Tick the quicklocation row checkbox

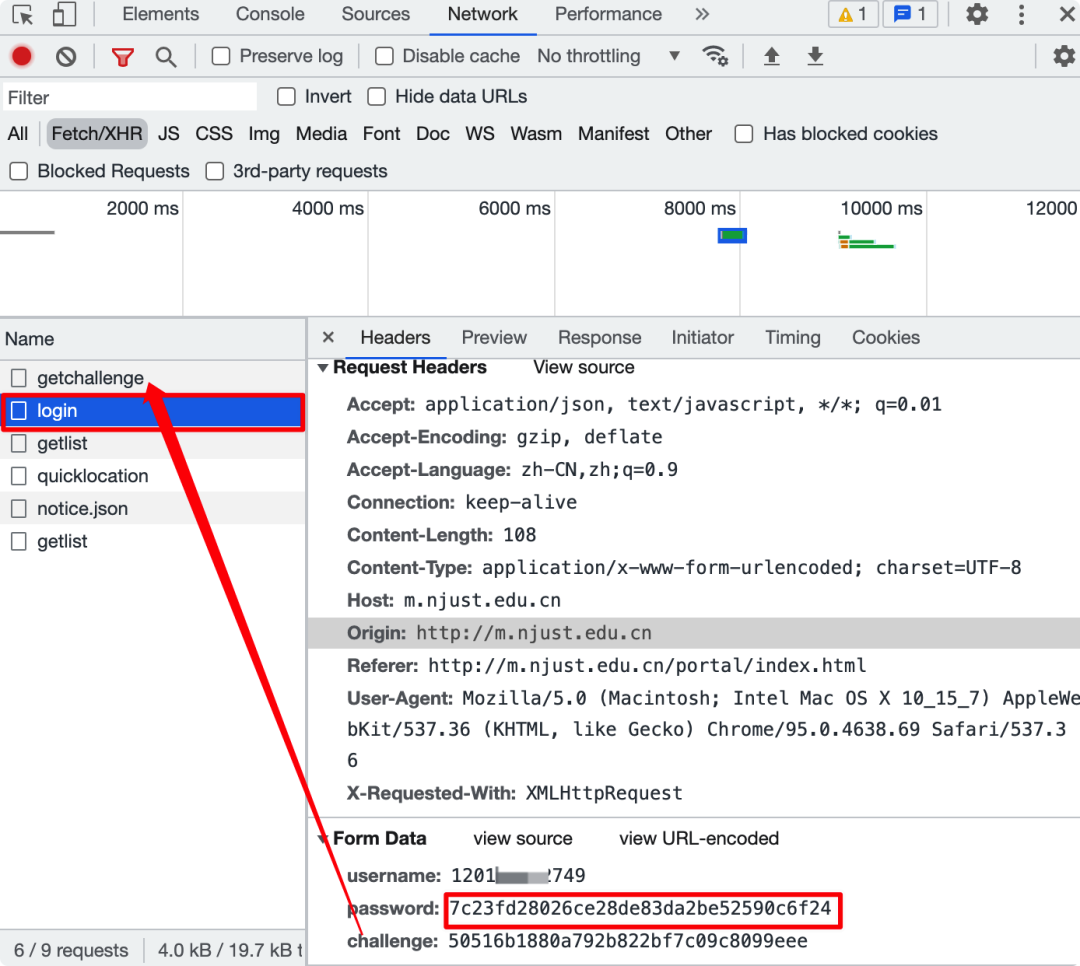point(19,476)
